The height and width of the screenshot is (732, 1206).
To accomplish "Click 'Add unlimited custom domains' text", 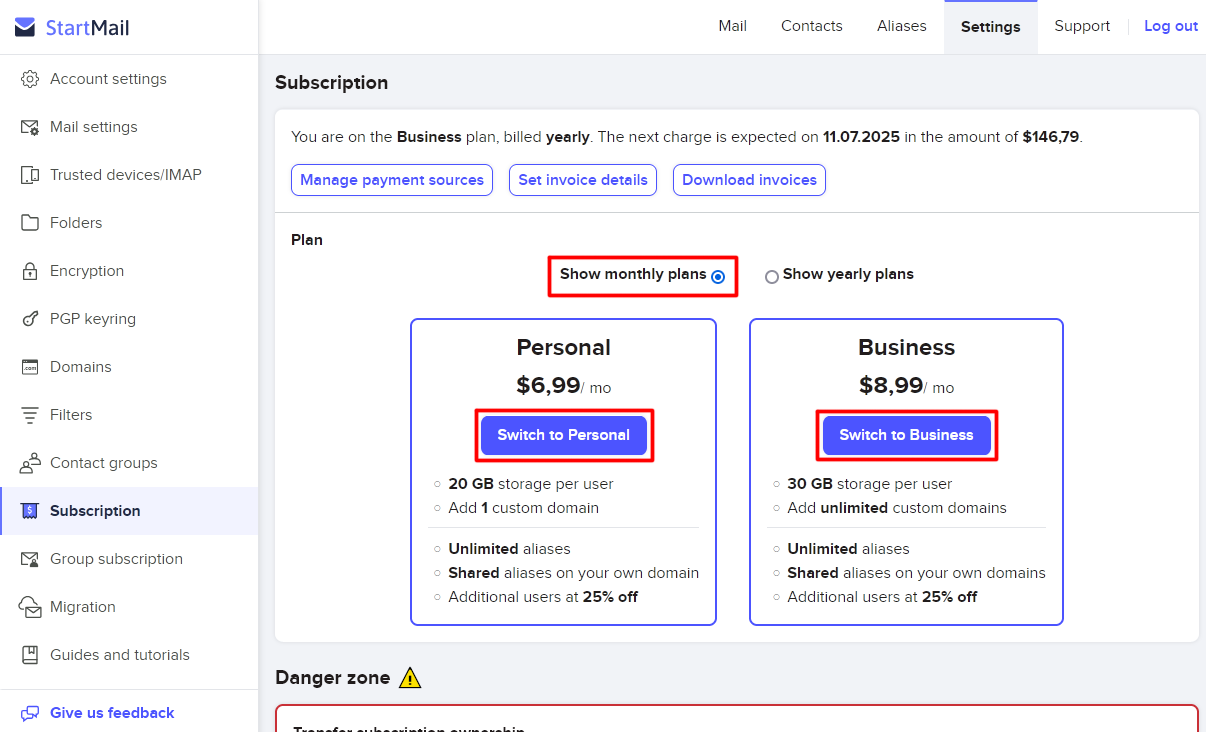I will (x=897, y=508).
